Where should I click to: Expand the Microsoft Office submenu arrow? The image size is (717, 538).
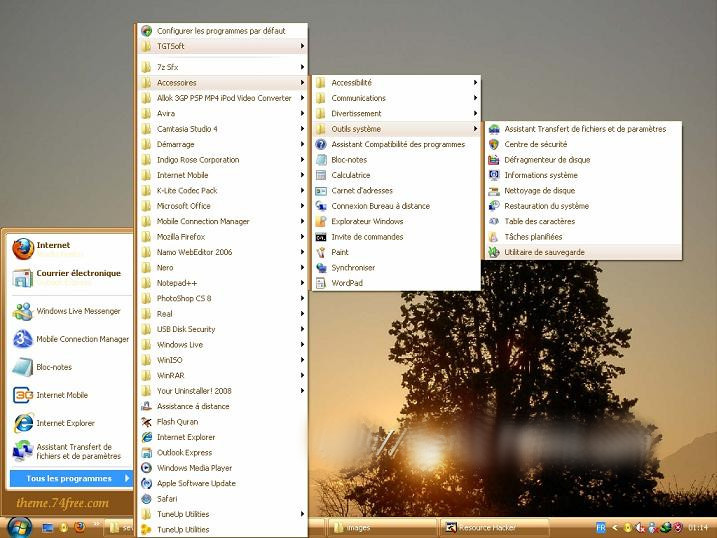(x=302, y=206)
